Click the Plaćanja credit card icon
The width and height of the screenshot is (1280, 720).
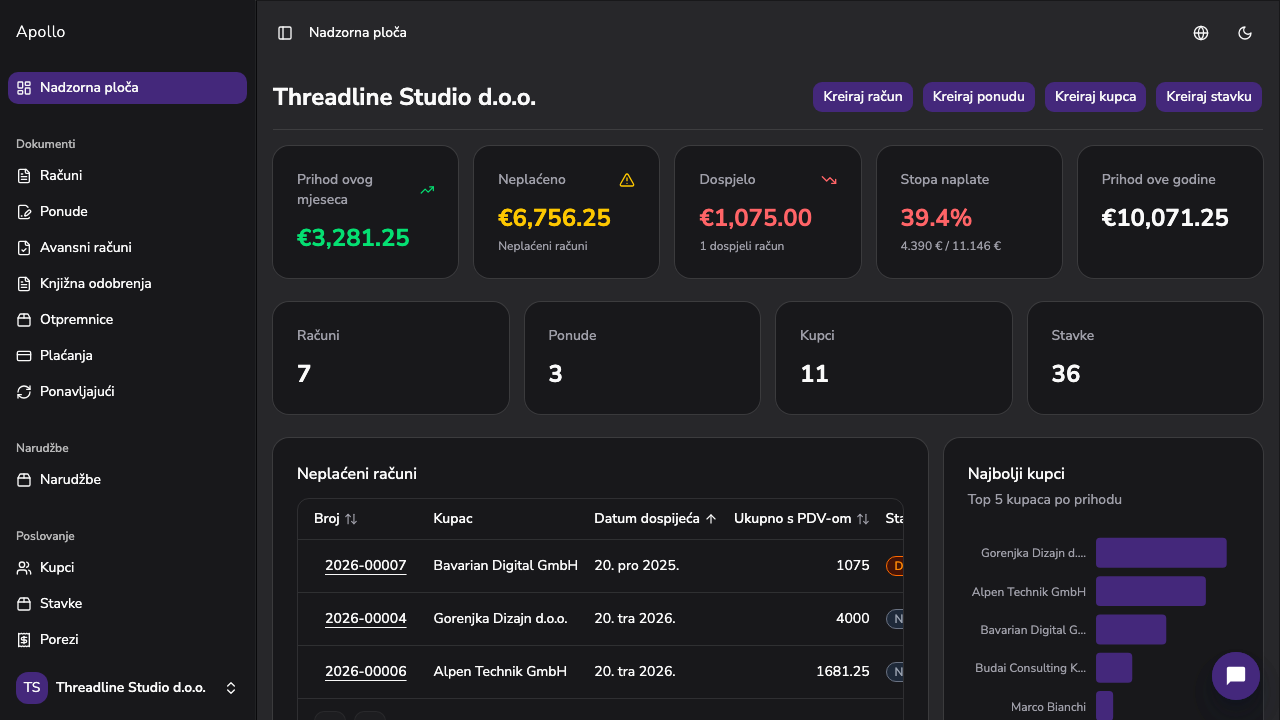tap(25, 356)
